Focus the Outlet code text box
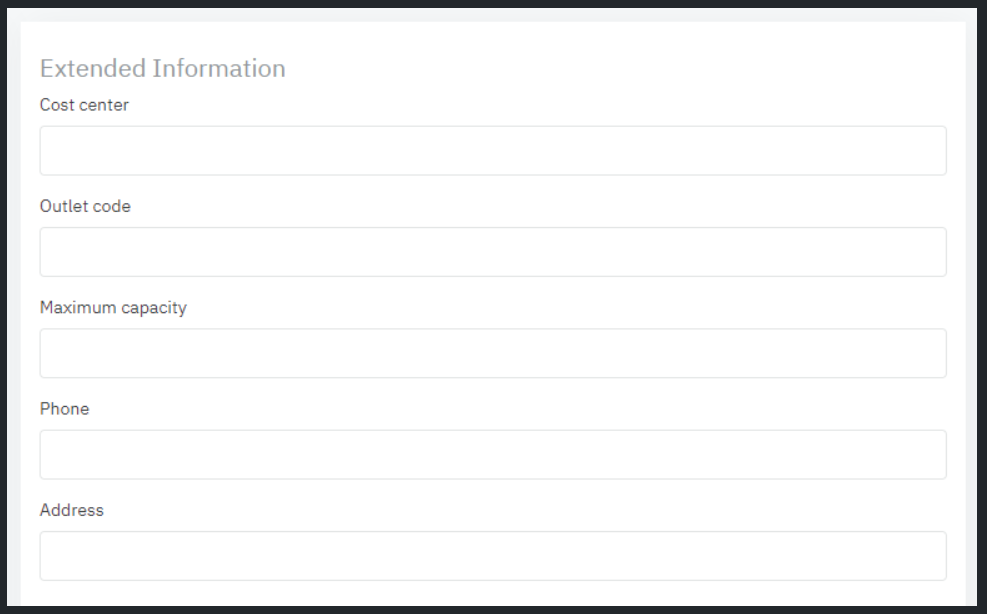 point(493,252)
